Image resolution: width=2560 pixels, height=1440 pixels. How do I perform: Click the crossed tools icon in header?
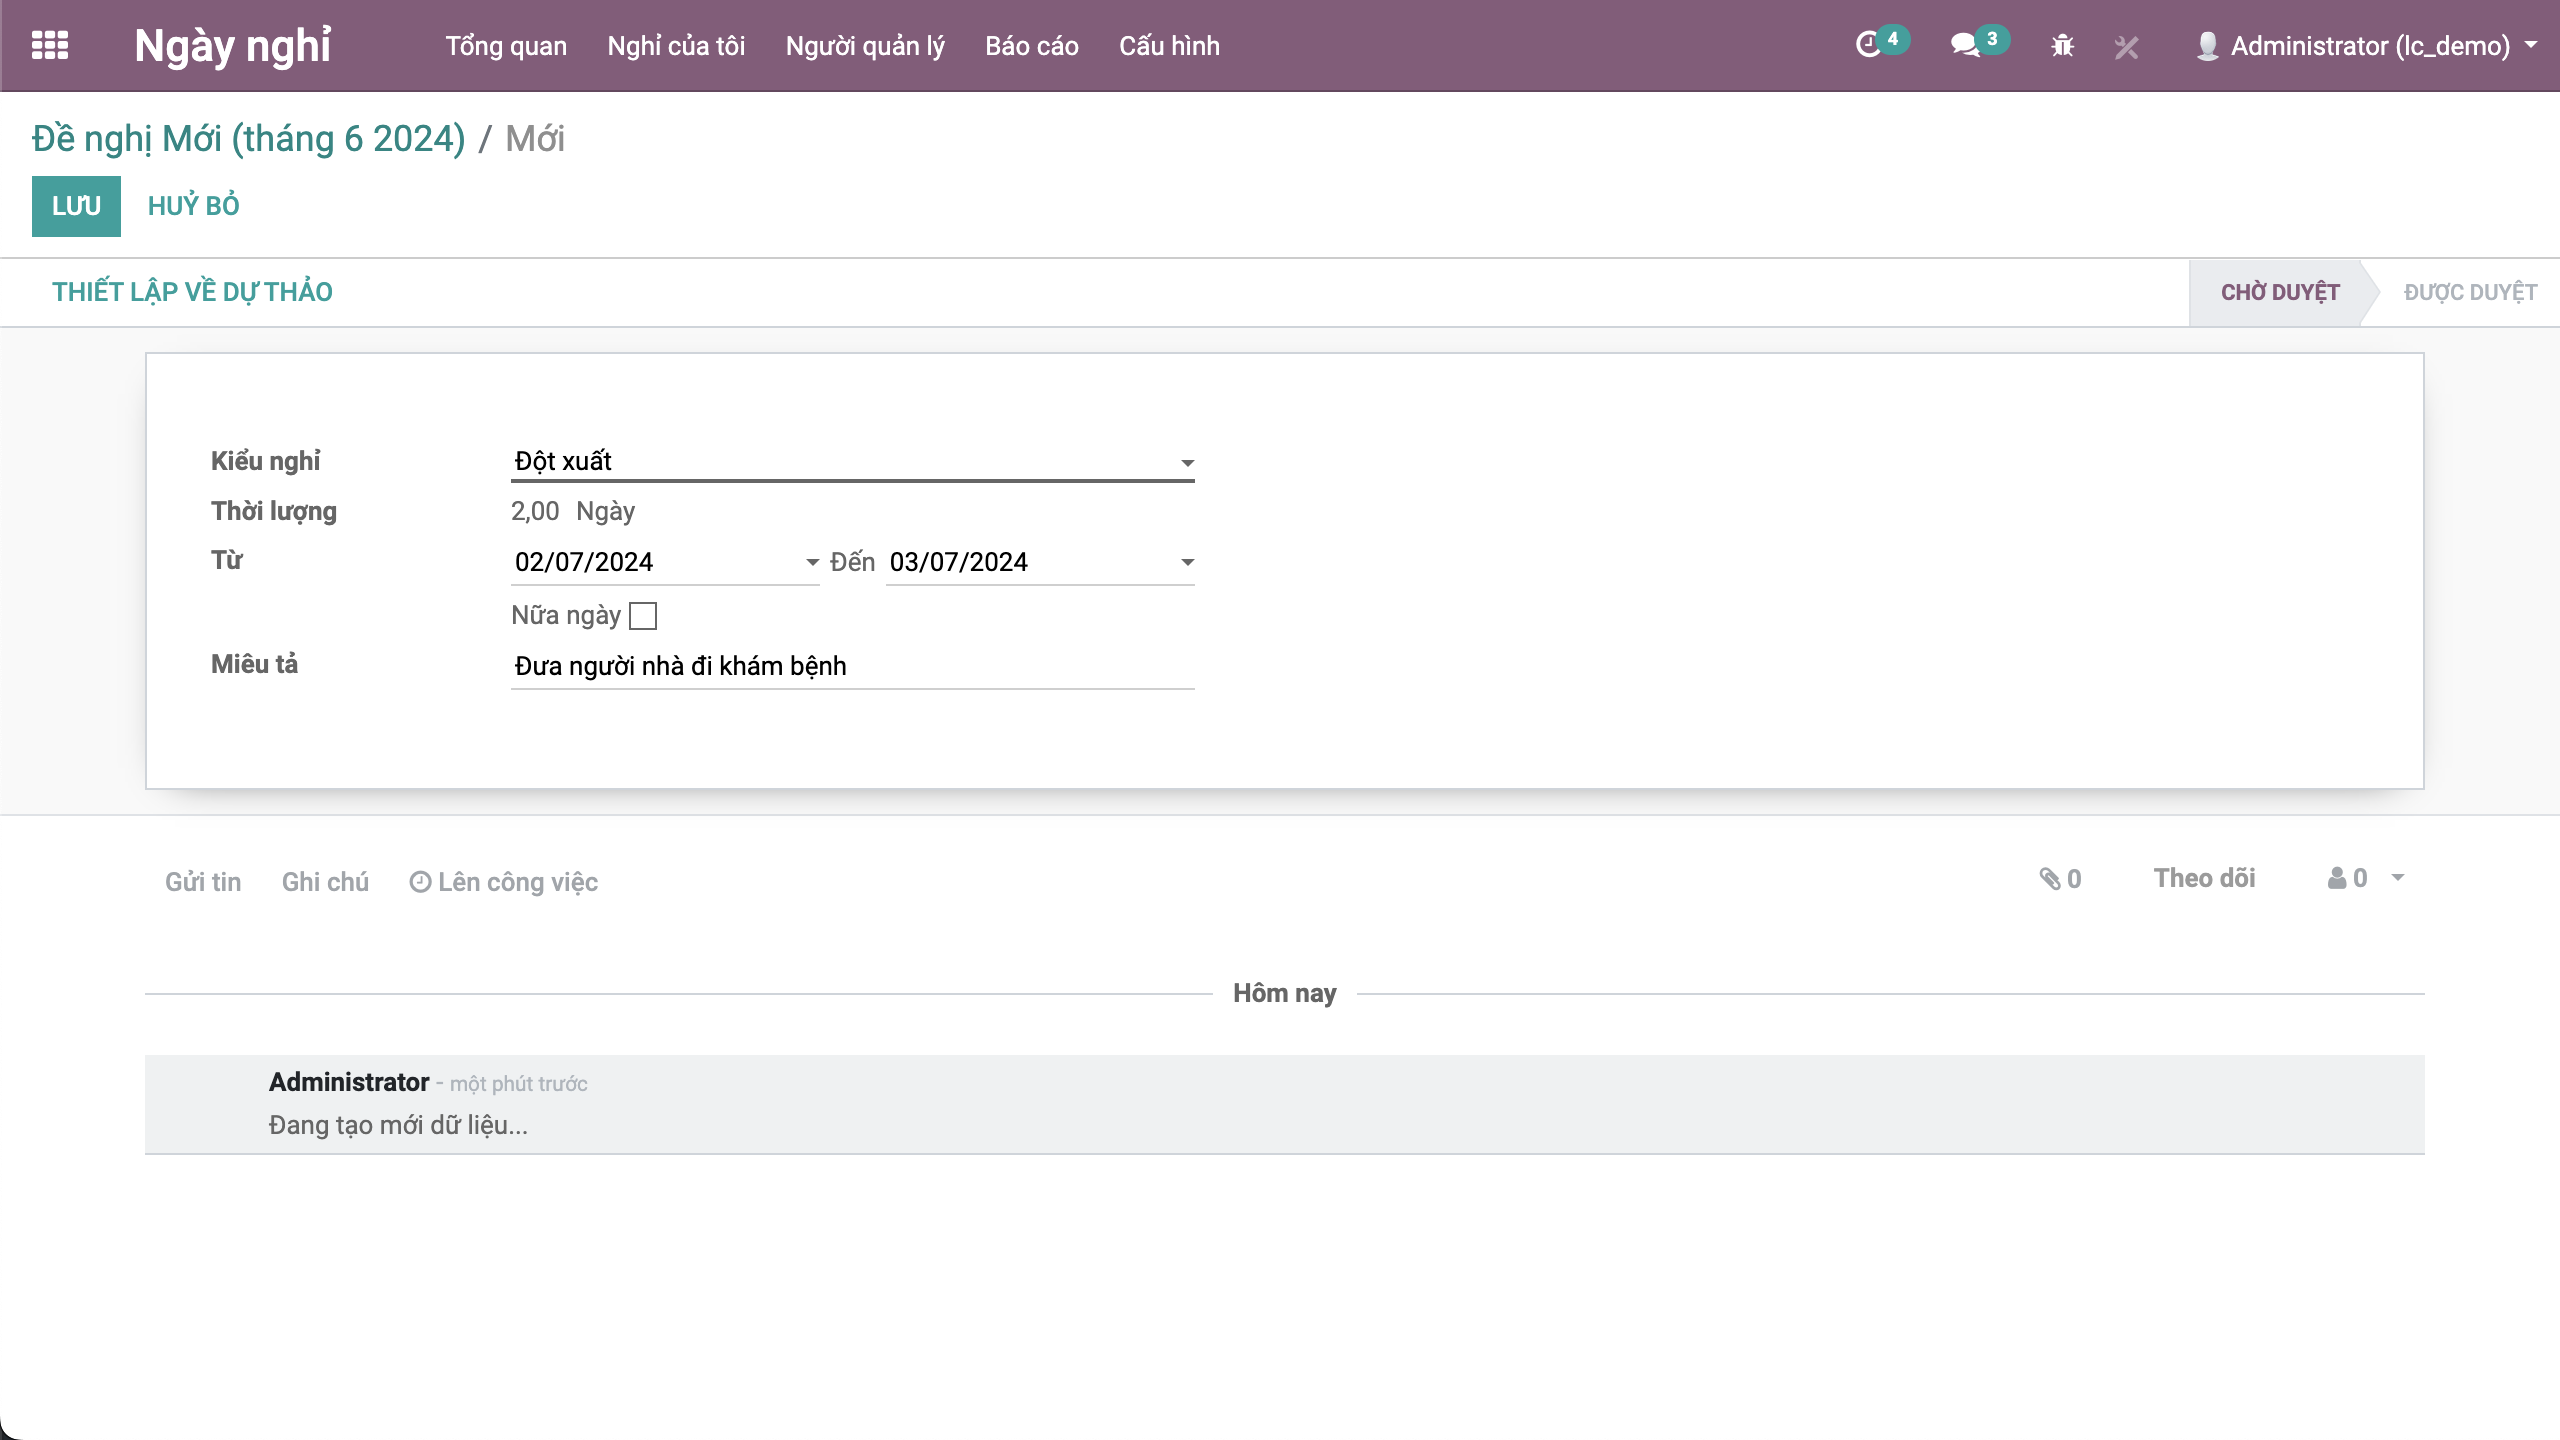2126,47
